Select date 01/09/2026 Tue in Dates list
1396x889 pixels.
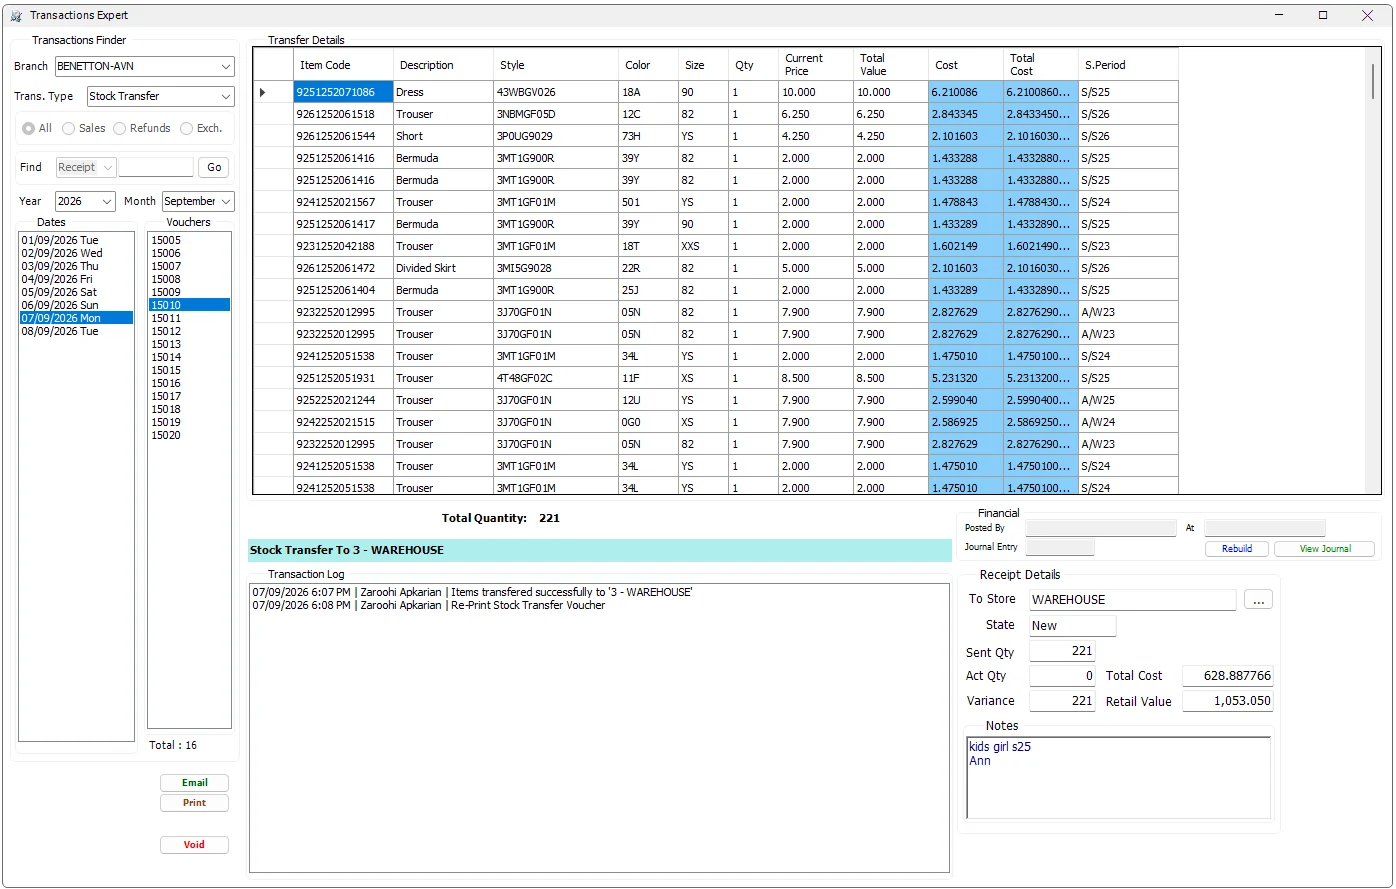(x=76, y=240)
